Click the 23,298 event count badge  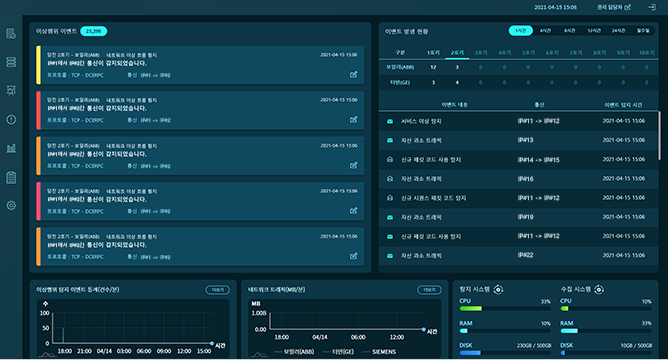tap(93, 31)
